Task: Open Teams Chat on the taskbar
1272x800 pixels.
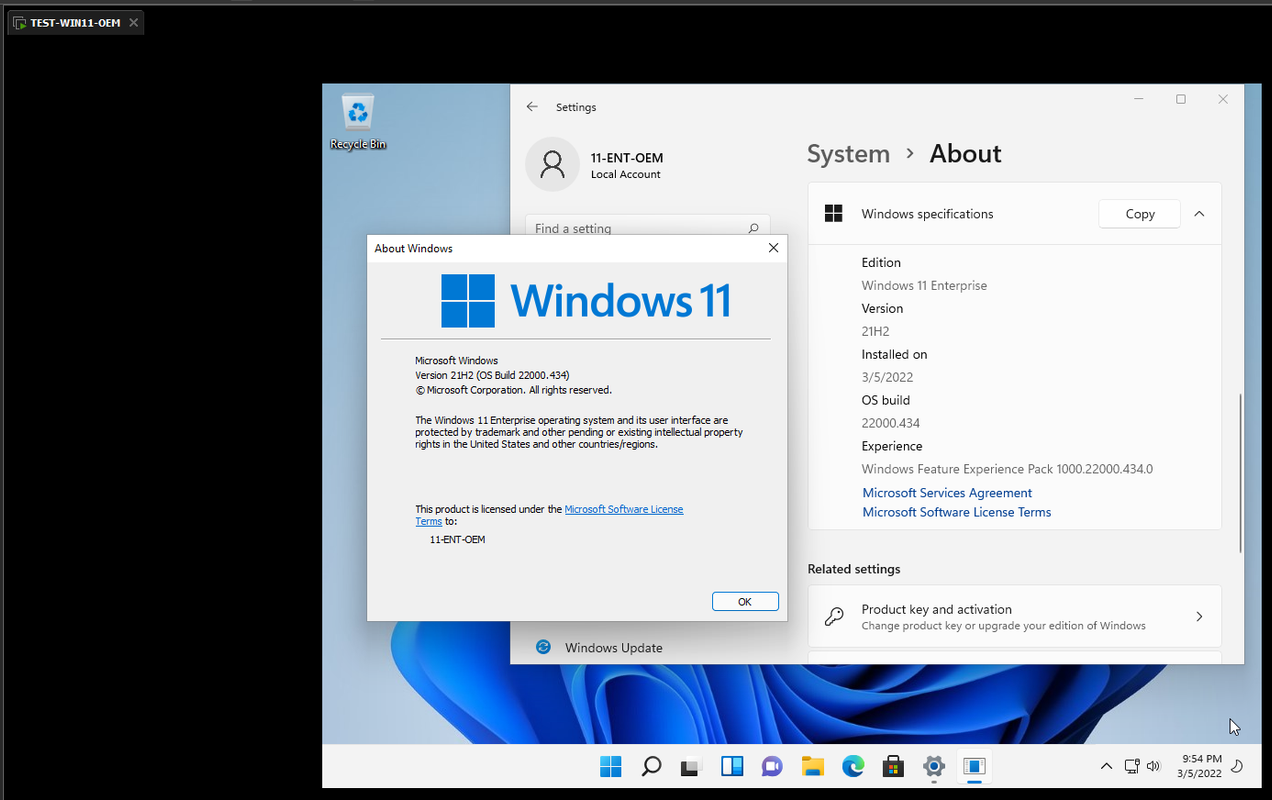Action: coord(772,767)
